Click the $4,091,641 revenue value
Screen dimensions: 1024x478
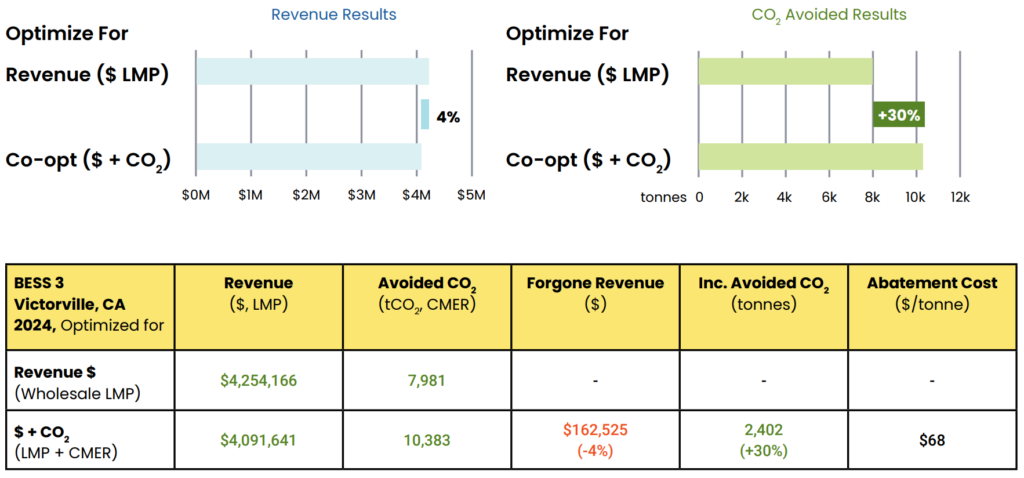tap(258, 438)
